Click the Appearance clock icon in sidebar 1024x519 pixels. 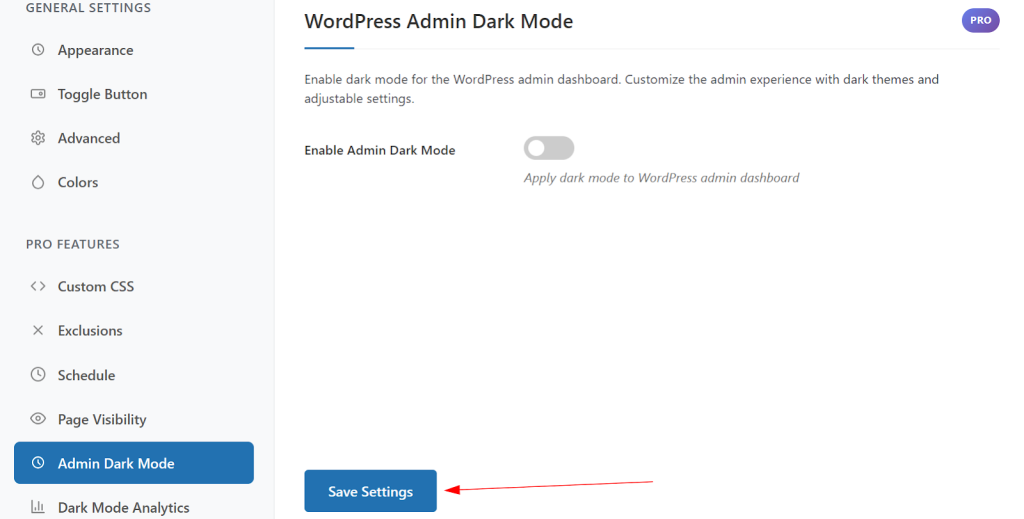(38, 50)
